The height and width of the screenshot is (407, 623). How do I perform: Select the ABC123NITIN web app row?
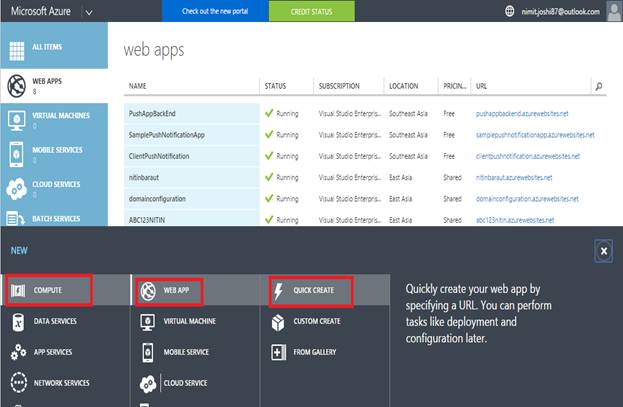365,219
